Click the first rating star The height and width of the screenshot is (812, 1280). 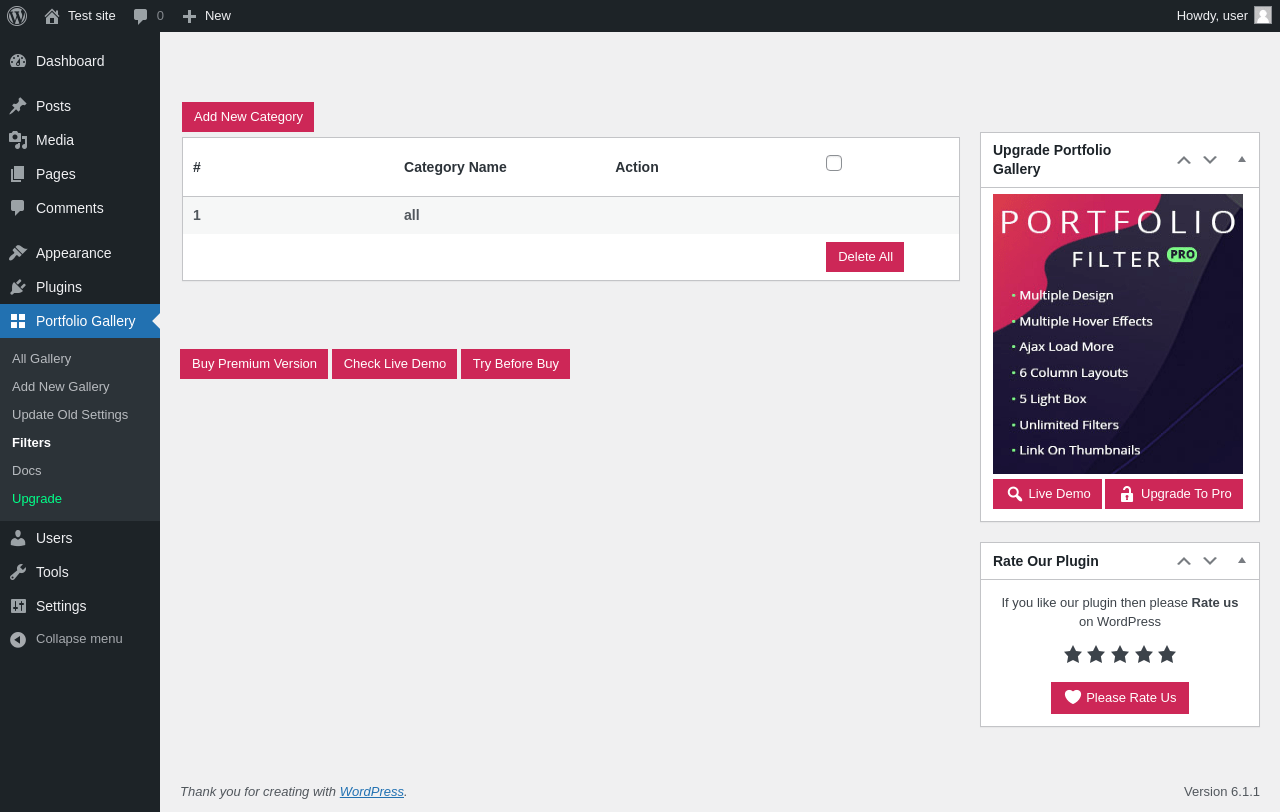click(1073, 654)
